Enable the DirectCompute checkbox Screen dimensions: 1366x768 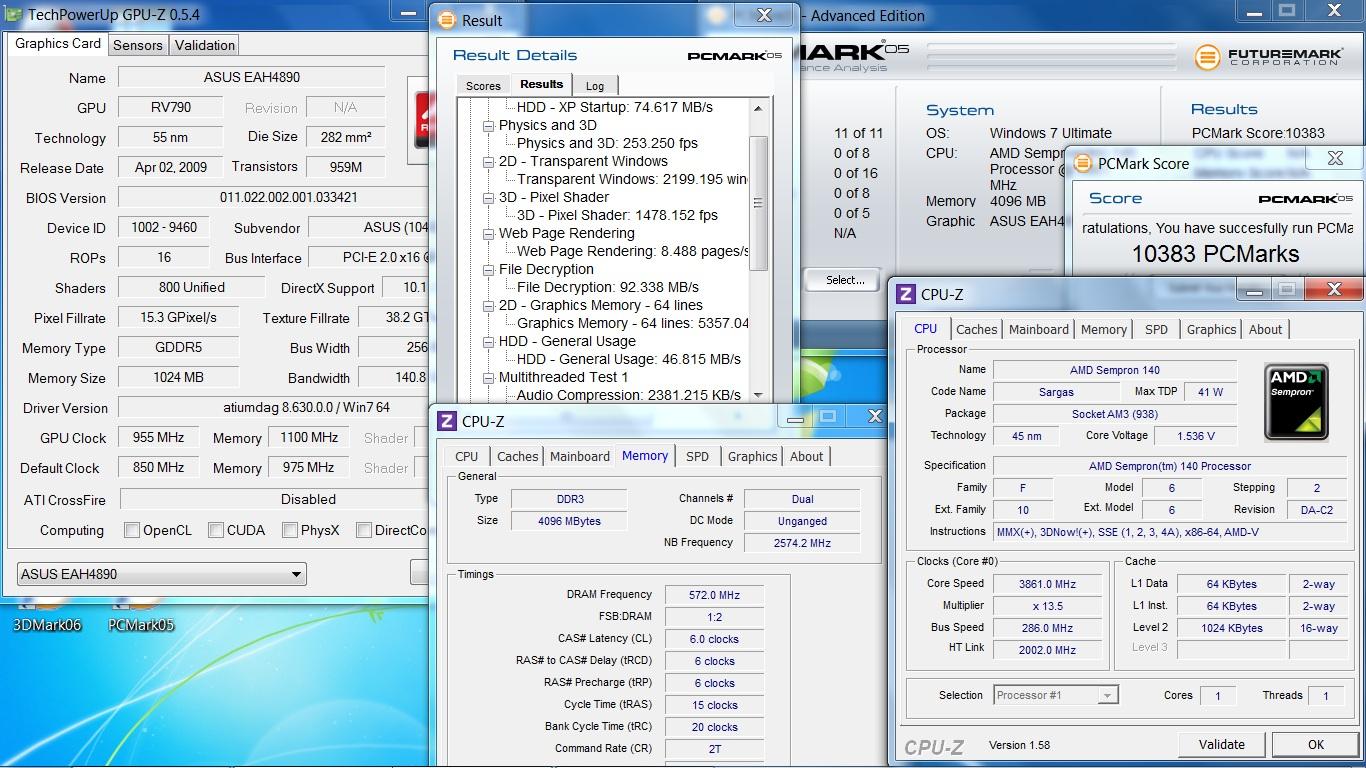[x=364, y=530]
